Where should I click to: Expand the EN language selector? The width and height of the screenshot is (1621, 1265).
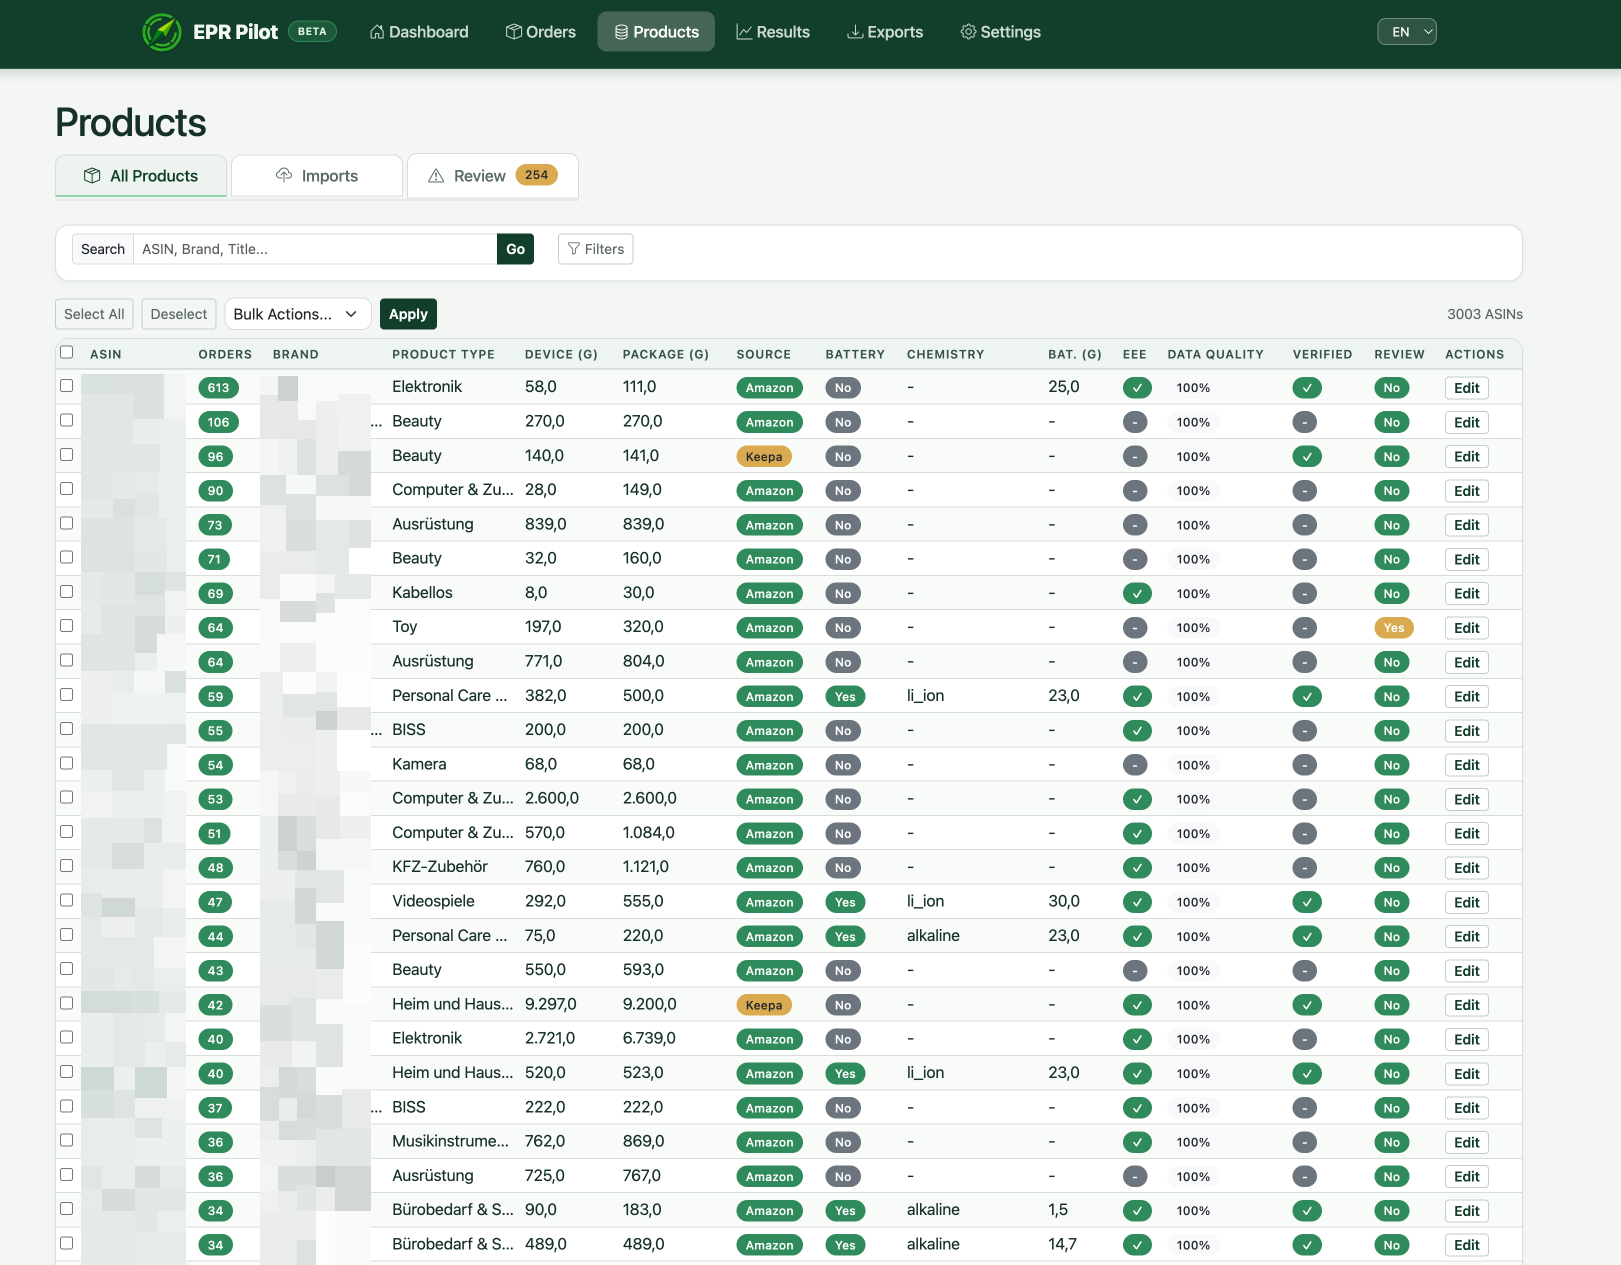(1407, 31)
